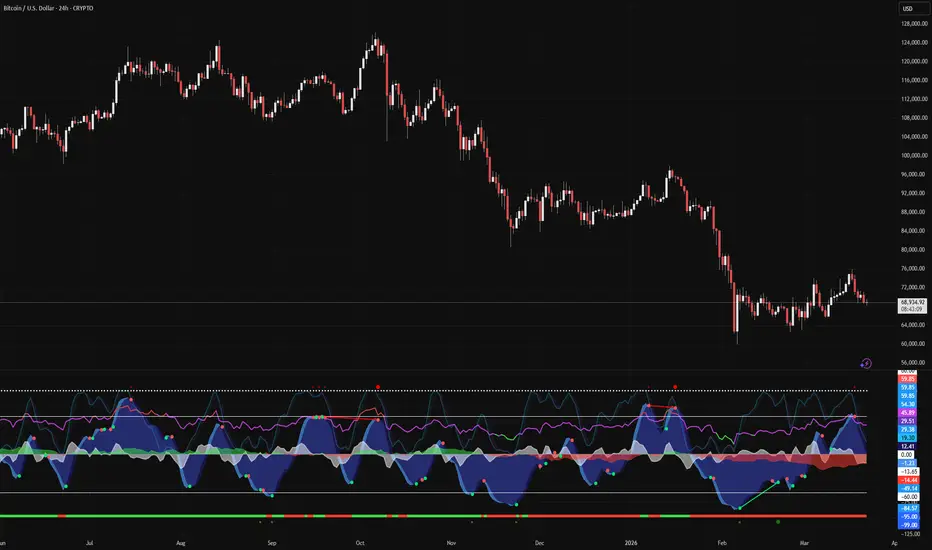Click the red signal dot above October oscillator peak
Screen dimensions: 932x550
coord(378,387)
